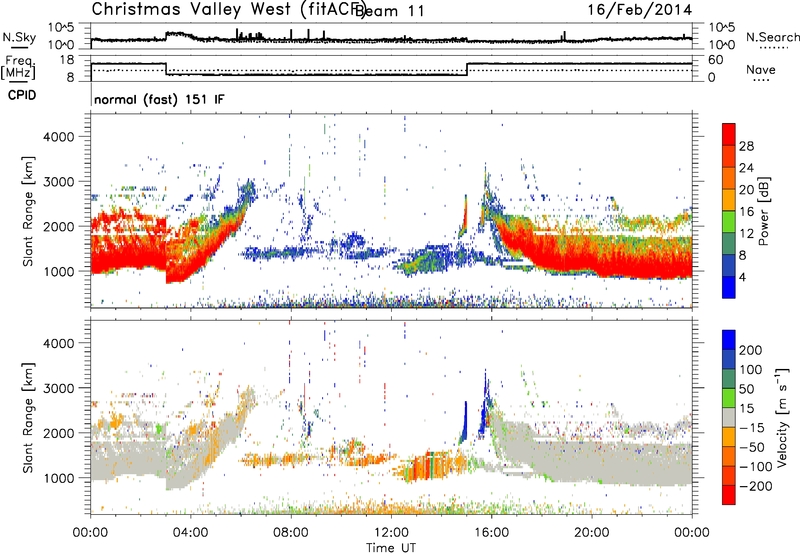Click 'normal (fast) 151 IF' text
800x554 pixels.
pyautogui.click(x=159, y=99)
